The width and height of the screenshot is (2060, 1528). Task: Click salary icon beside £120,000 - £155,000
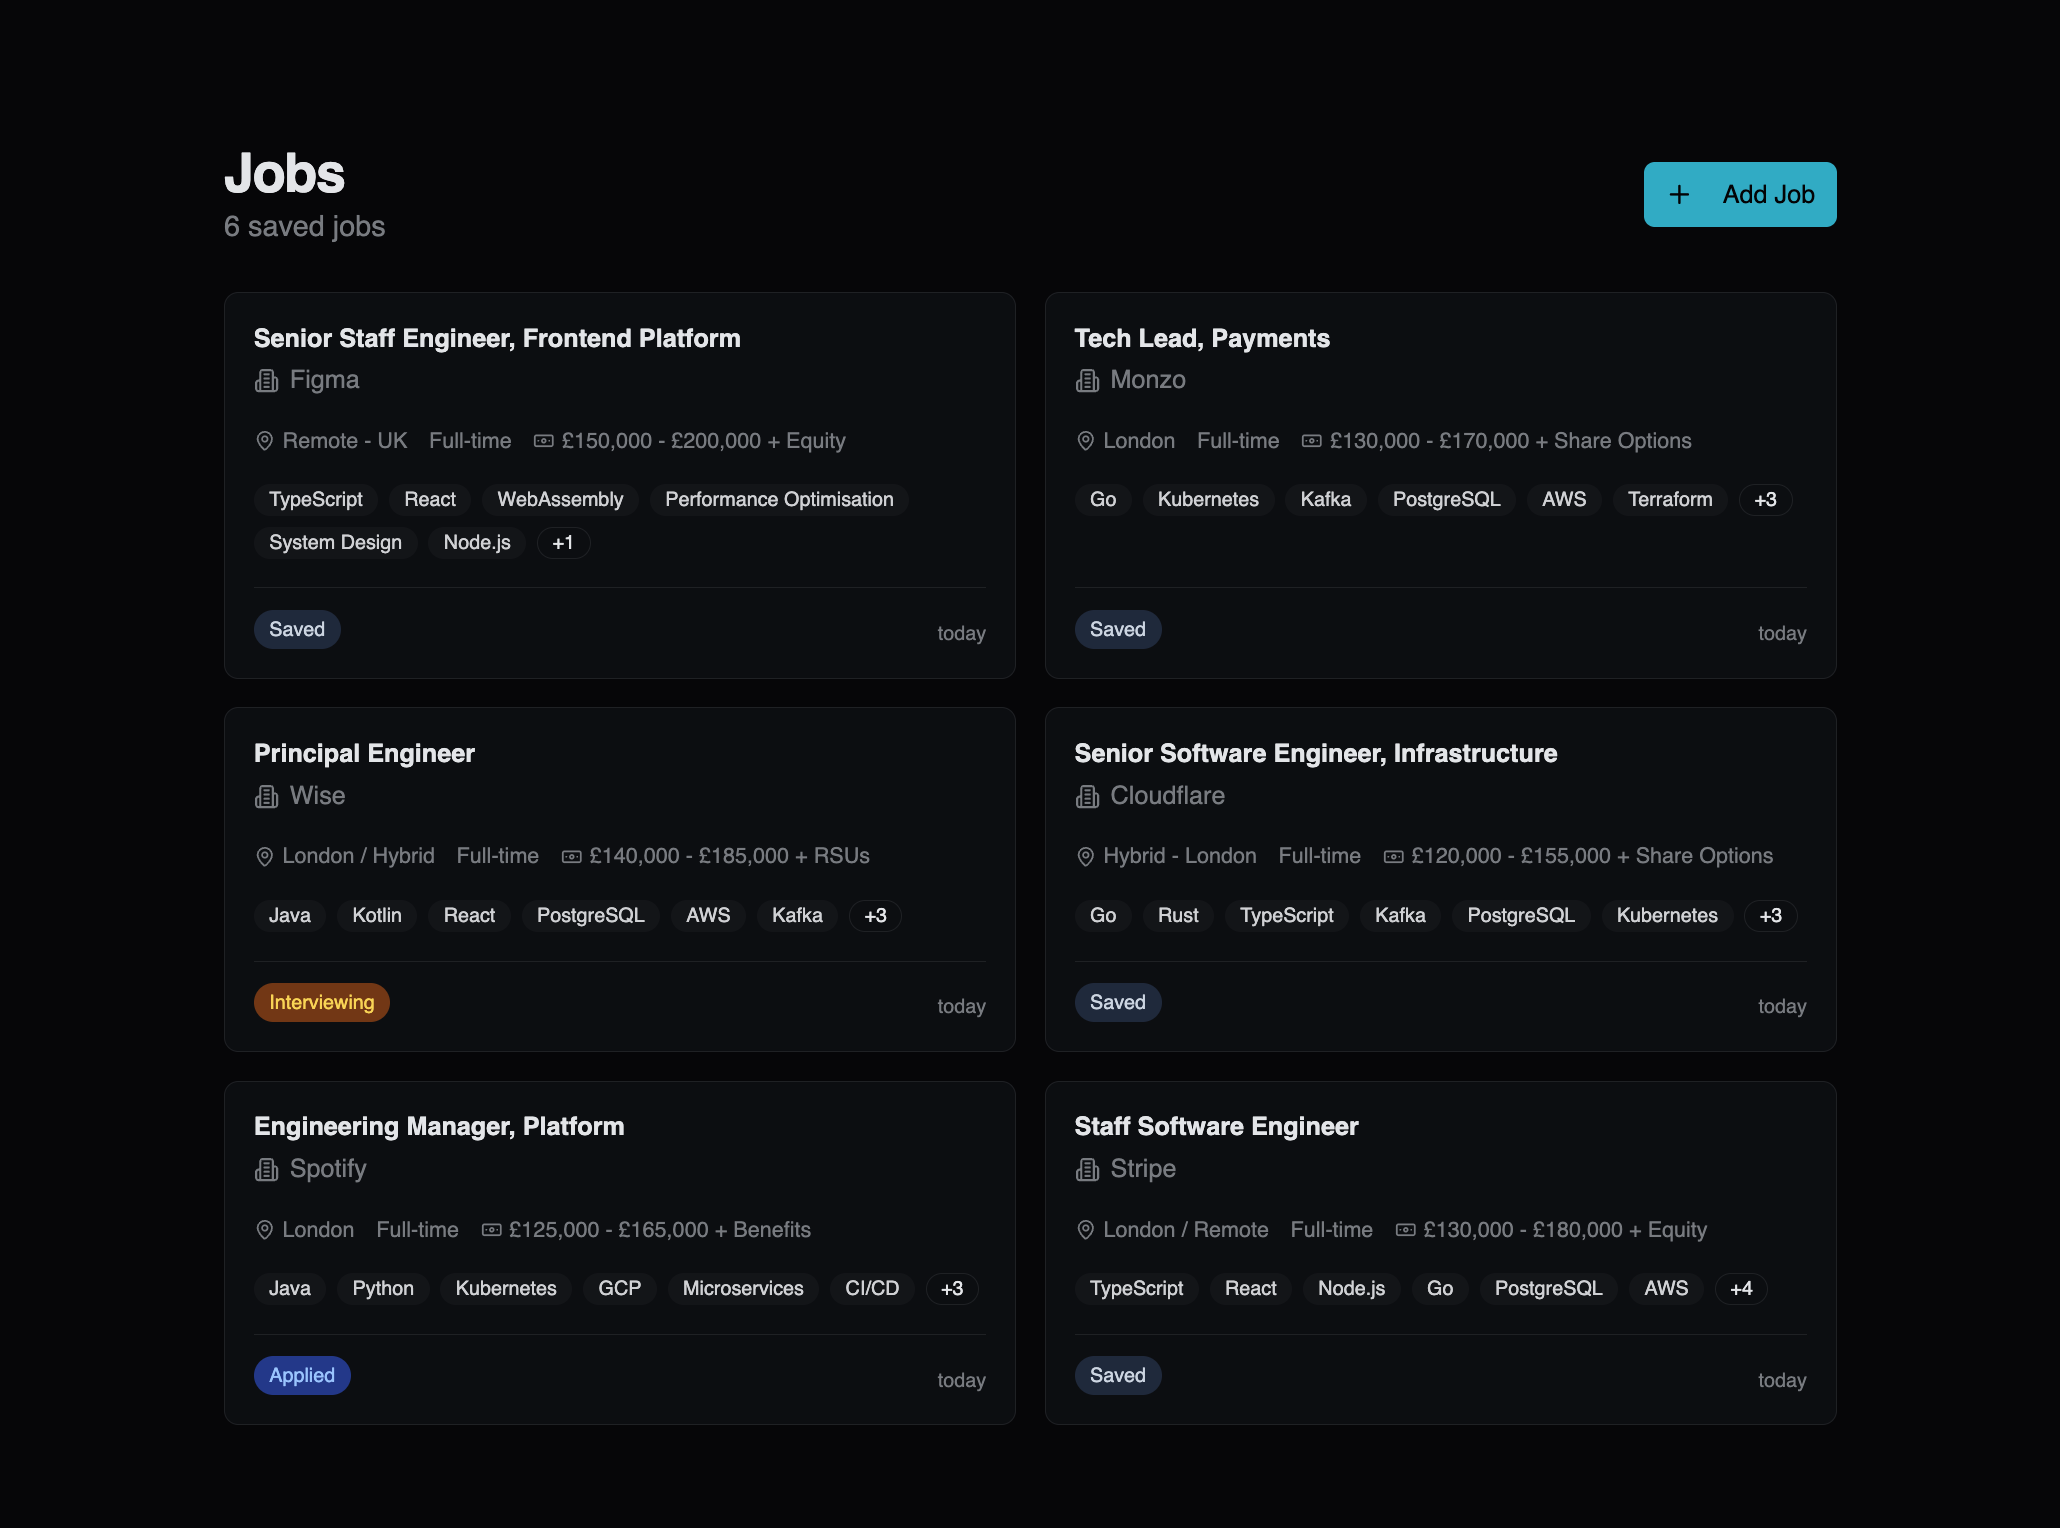[1393, 857]
